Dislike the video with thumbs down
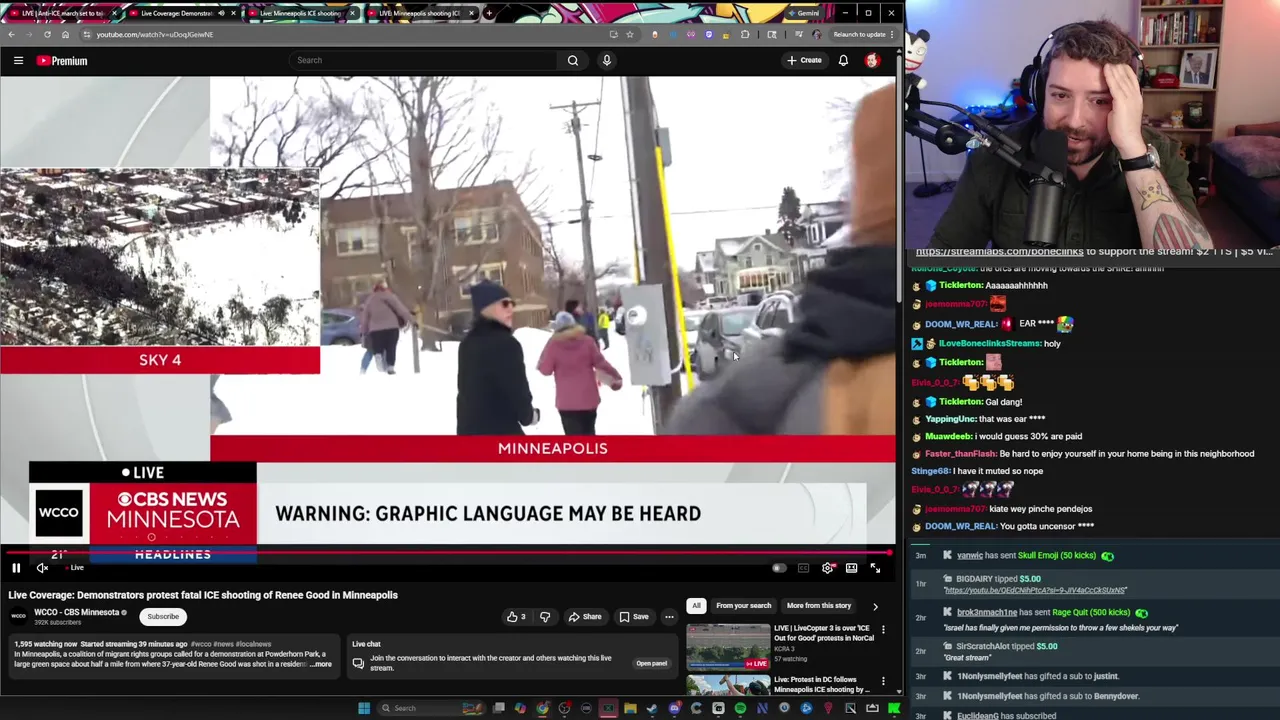The width and height of the screenshot is (1280, 720). pyautogui.click(x=545, y=617)
